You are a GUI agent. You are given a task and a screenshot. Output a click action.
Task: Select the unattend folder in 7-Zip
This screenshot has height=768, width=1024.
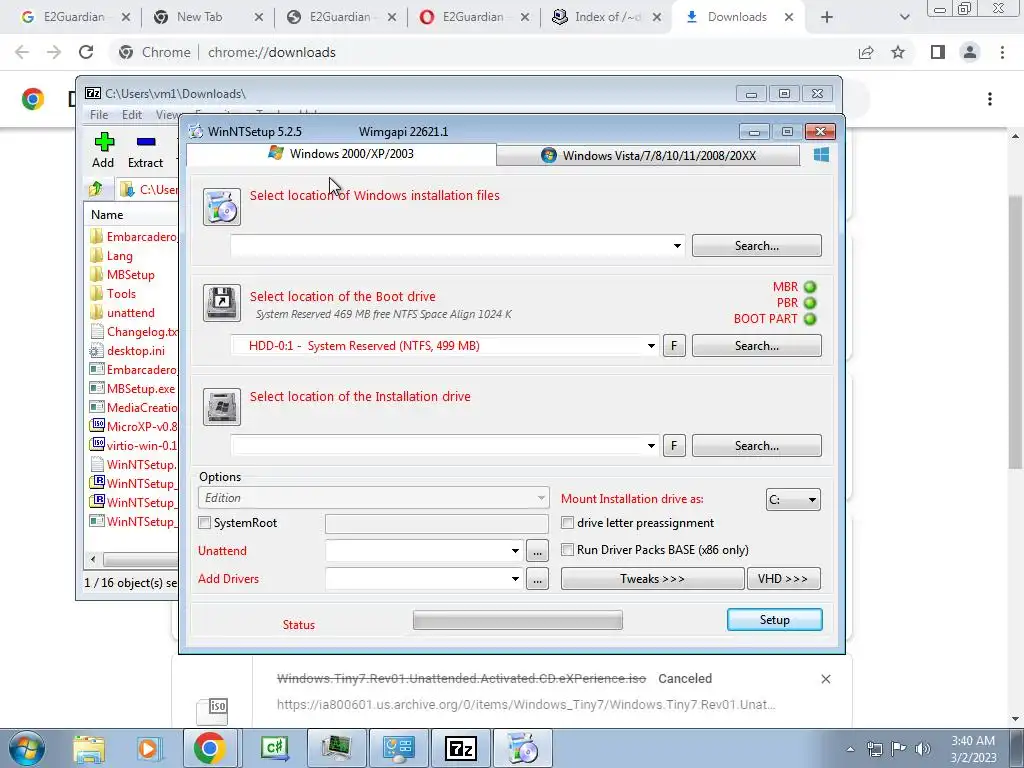click(131, 313)
